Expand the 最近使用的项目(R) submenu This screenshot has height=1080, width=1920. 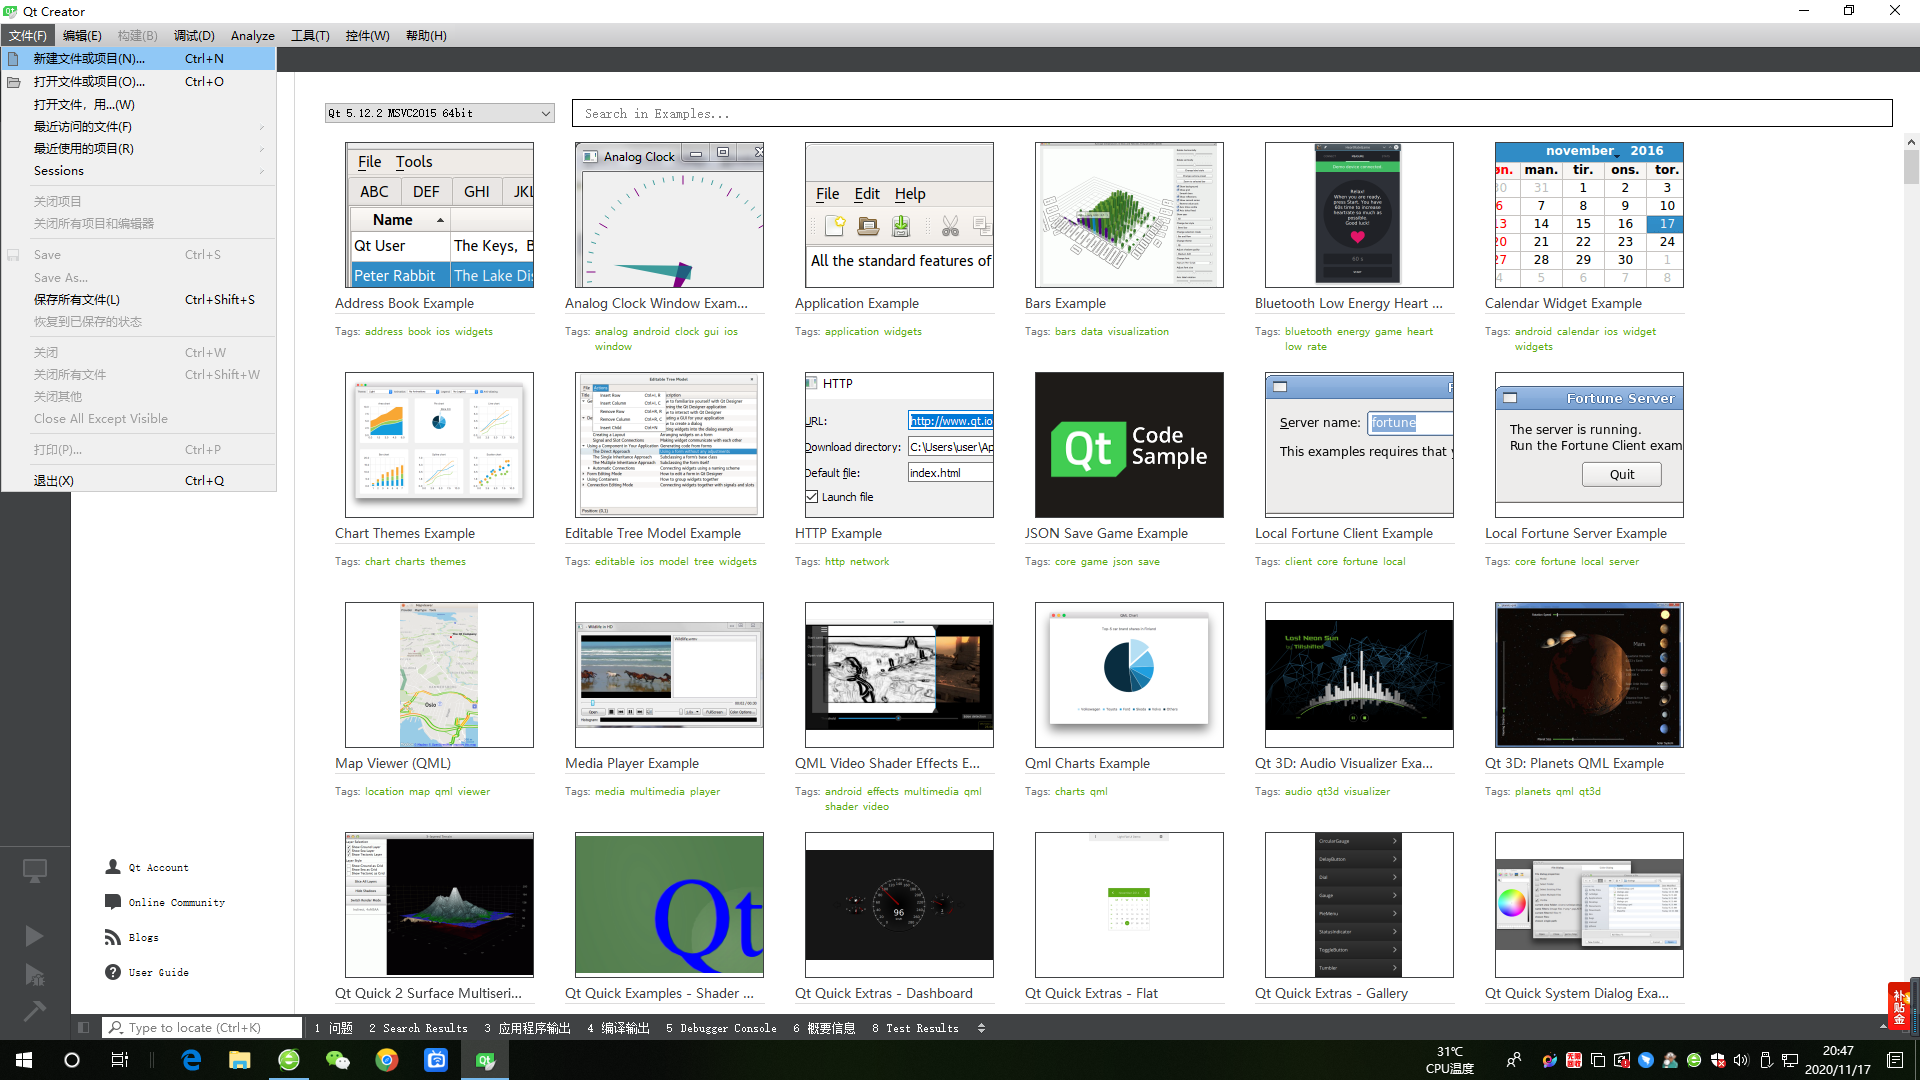pos(139,149)
